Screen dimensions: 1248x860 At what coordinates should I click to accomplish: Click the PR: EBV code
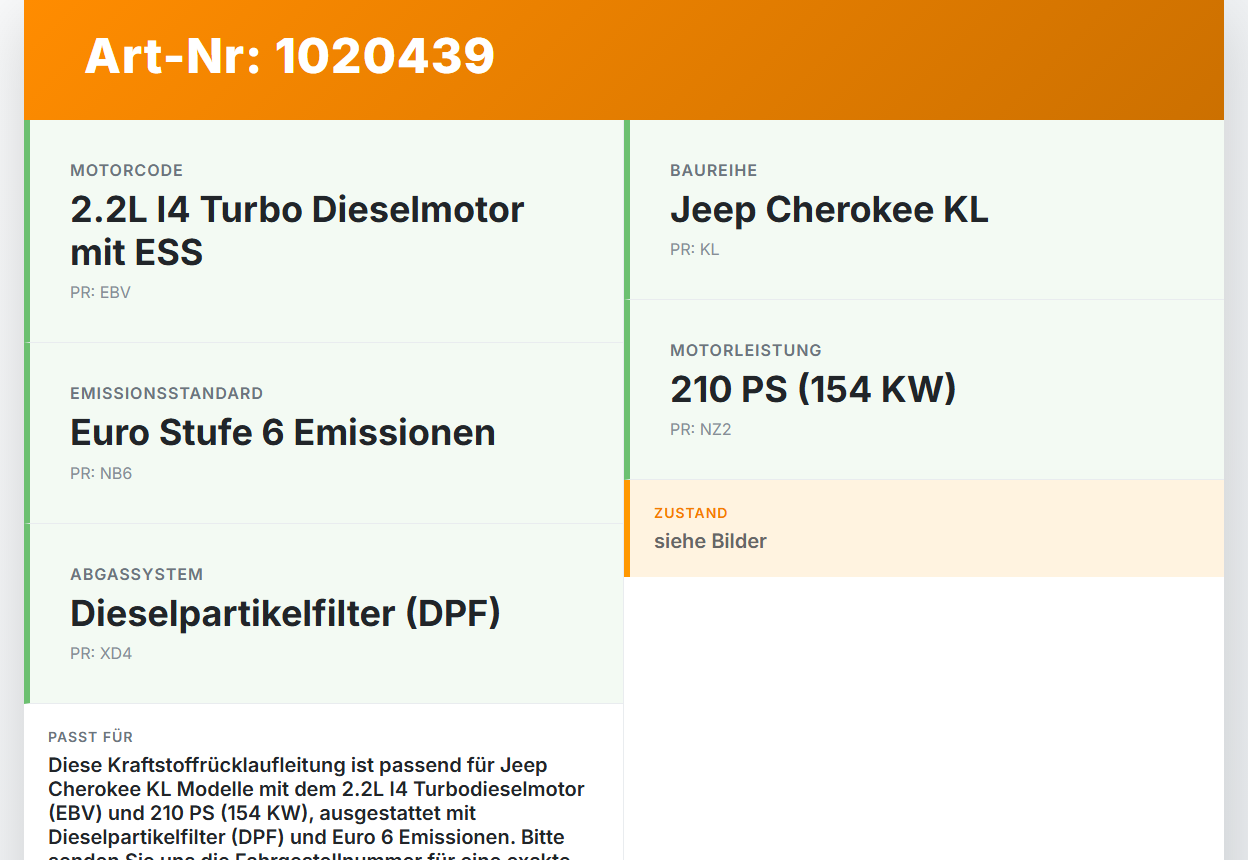100,293
